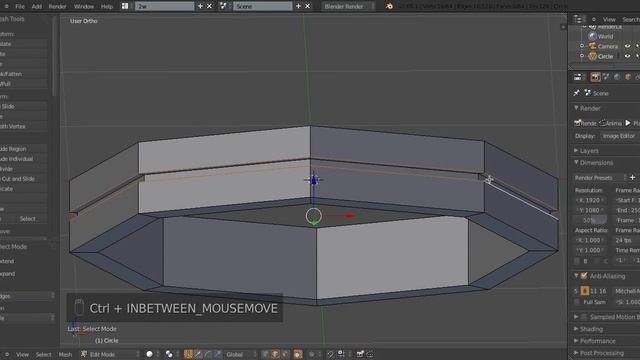The width and height of the screenshot is (640, 360).
Task: Enable the Full Sample checkbox
Action: point(577,302)
